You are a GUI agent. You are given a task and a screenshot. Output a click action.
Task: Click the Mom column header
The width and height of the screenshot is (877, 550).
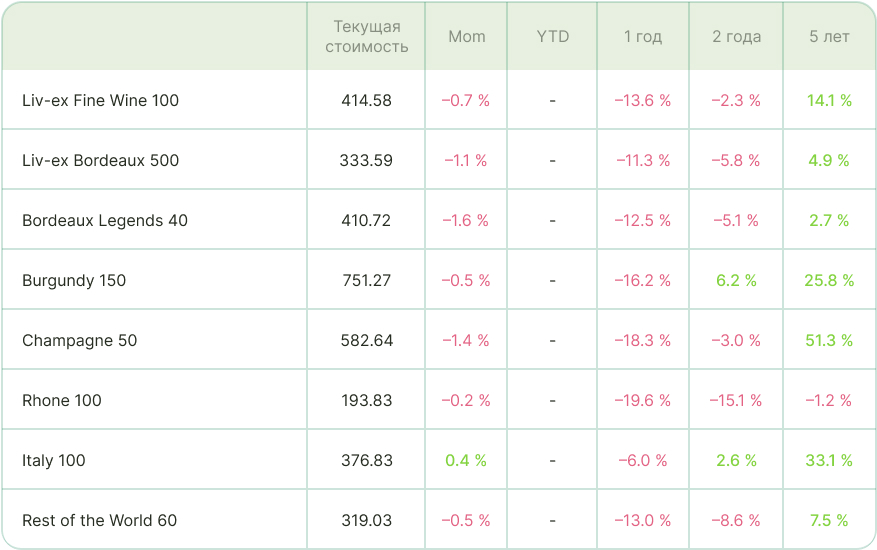pyautogui.click(x=466, y=36)
